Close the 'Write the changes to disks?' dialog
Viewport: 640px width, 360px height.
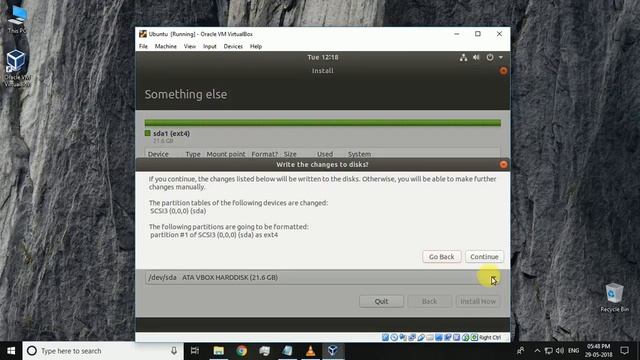pyautogui.click(x=503, y=164)
